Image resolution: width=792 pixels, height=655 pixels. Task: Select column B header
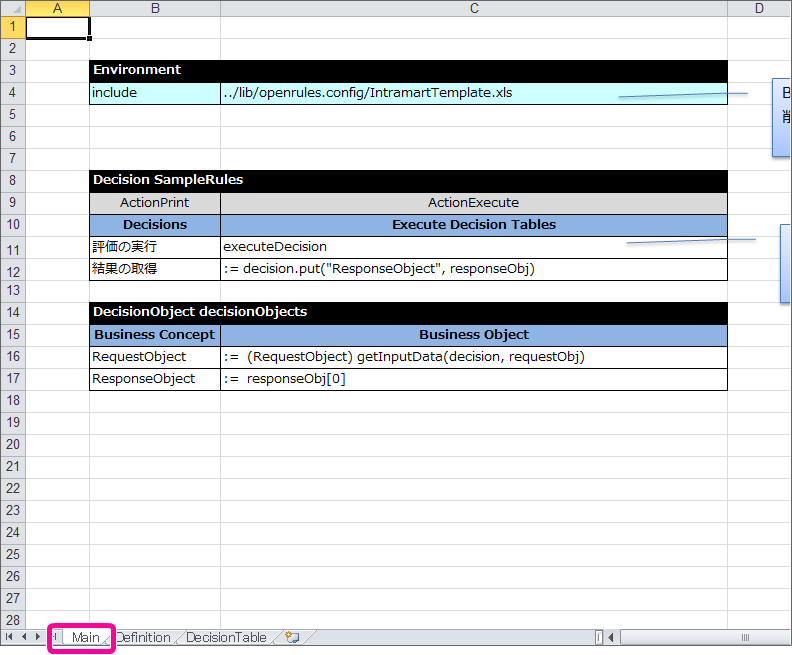pos(155,8)
